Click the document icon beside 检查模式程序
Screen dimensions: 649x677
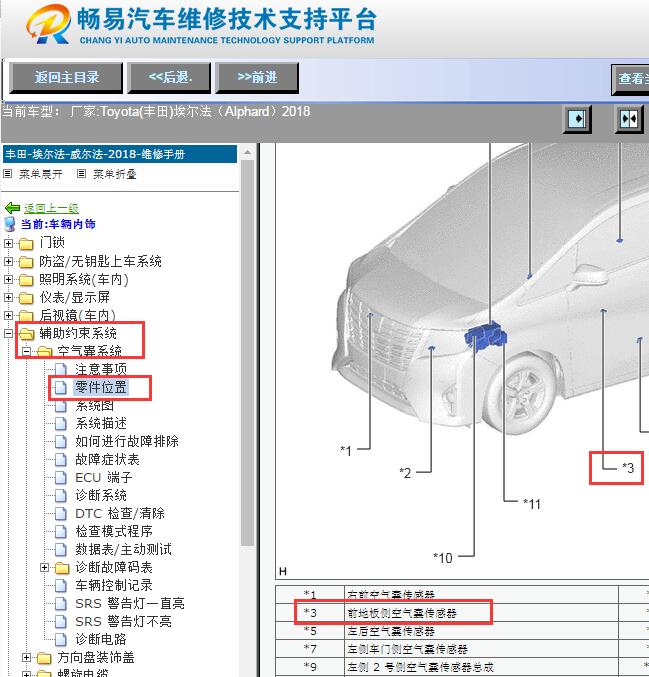[x=60, y=531]
